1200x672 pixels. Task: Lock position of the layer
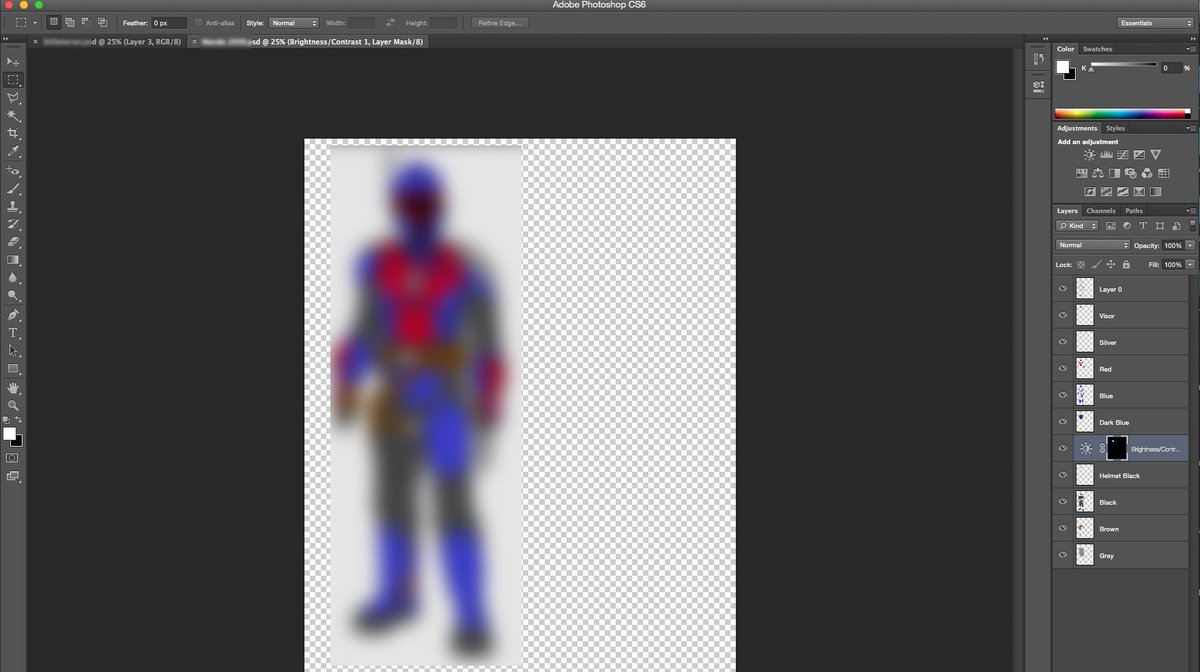tap(1111, 264)
